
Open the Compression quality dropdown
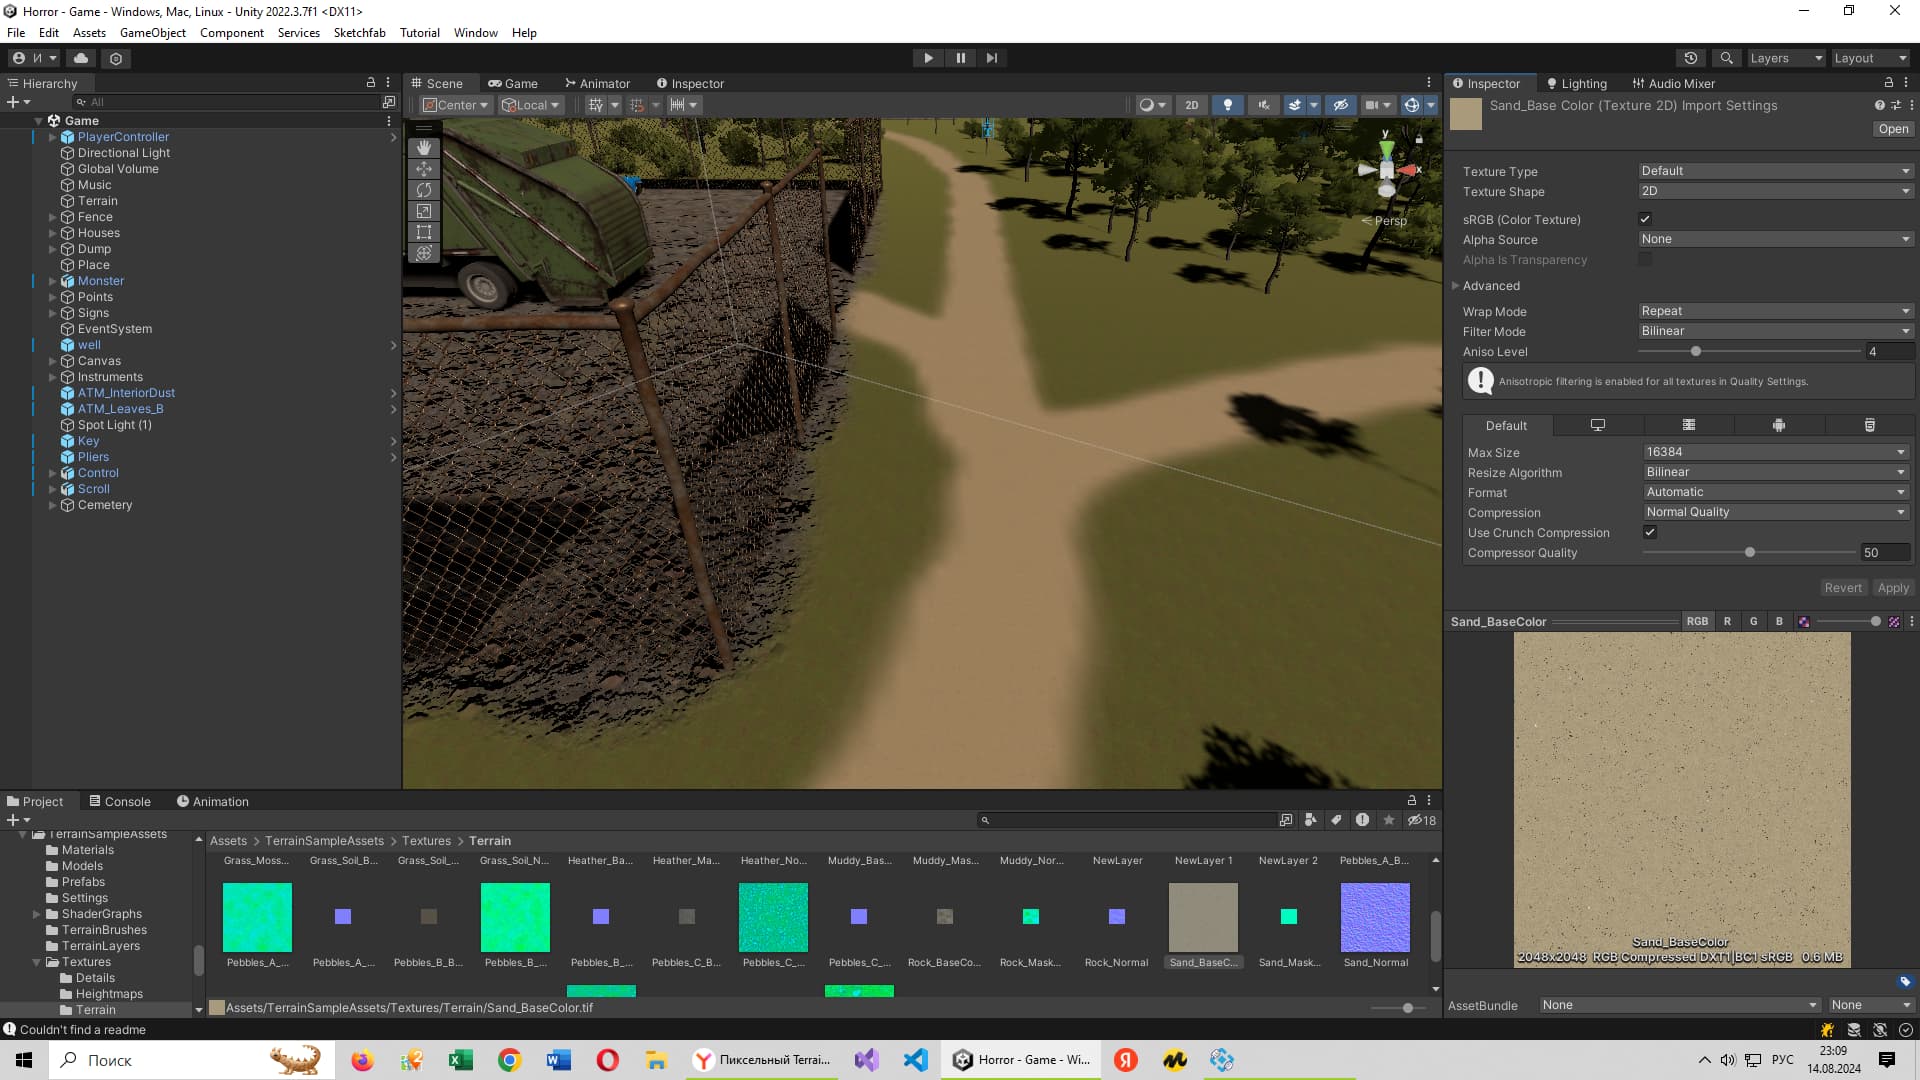coord(1775,511)
